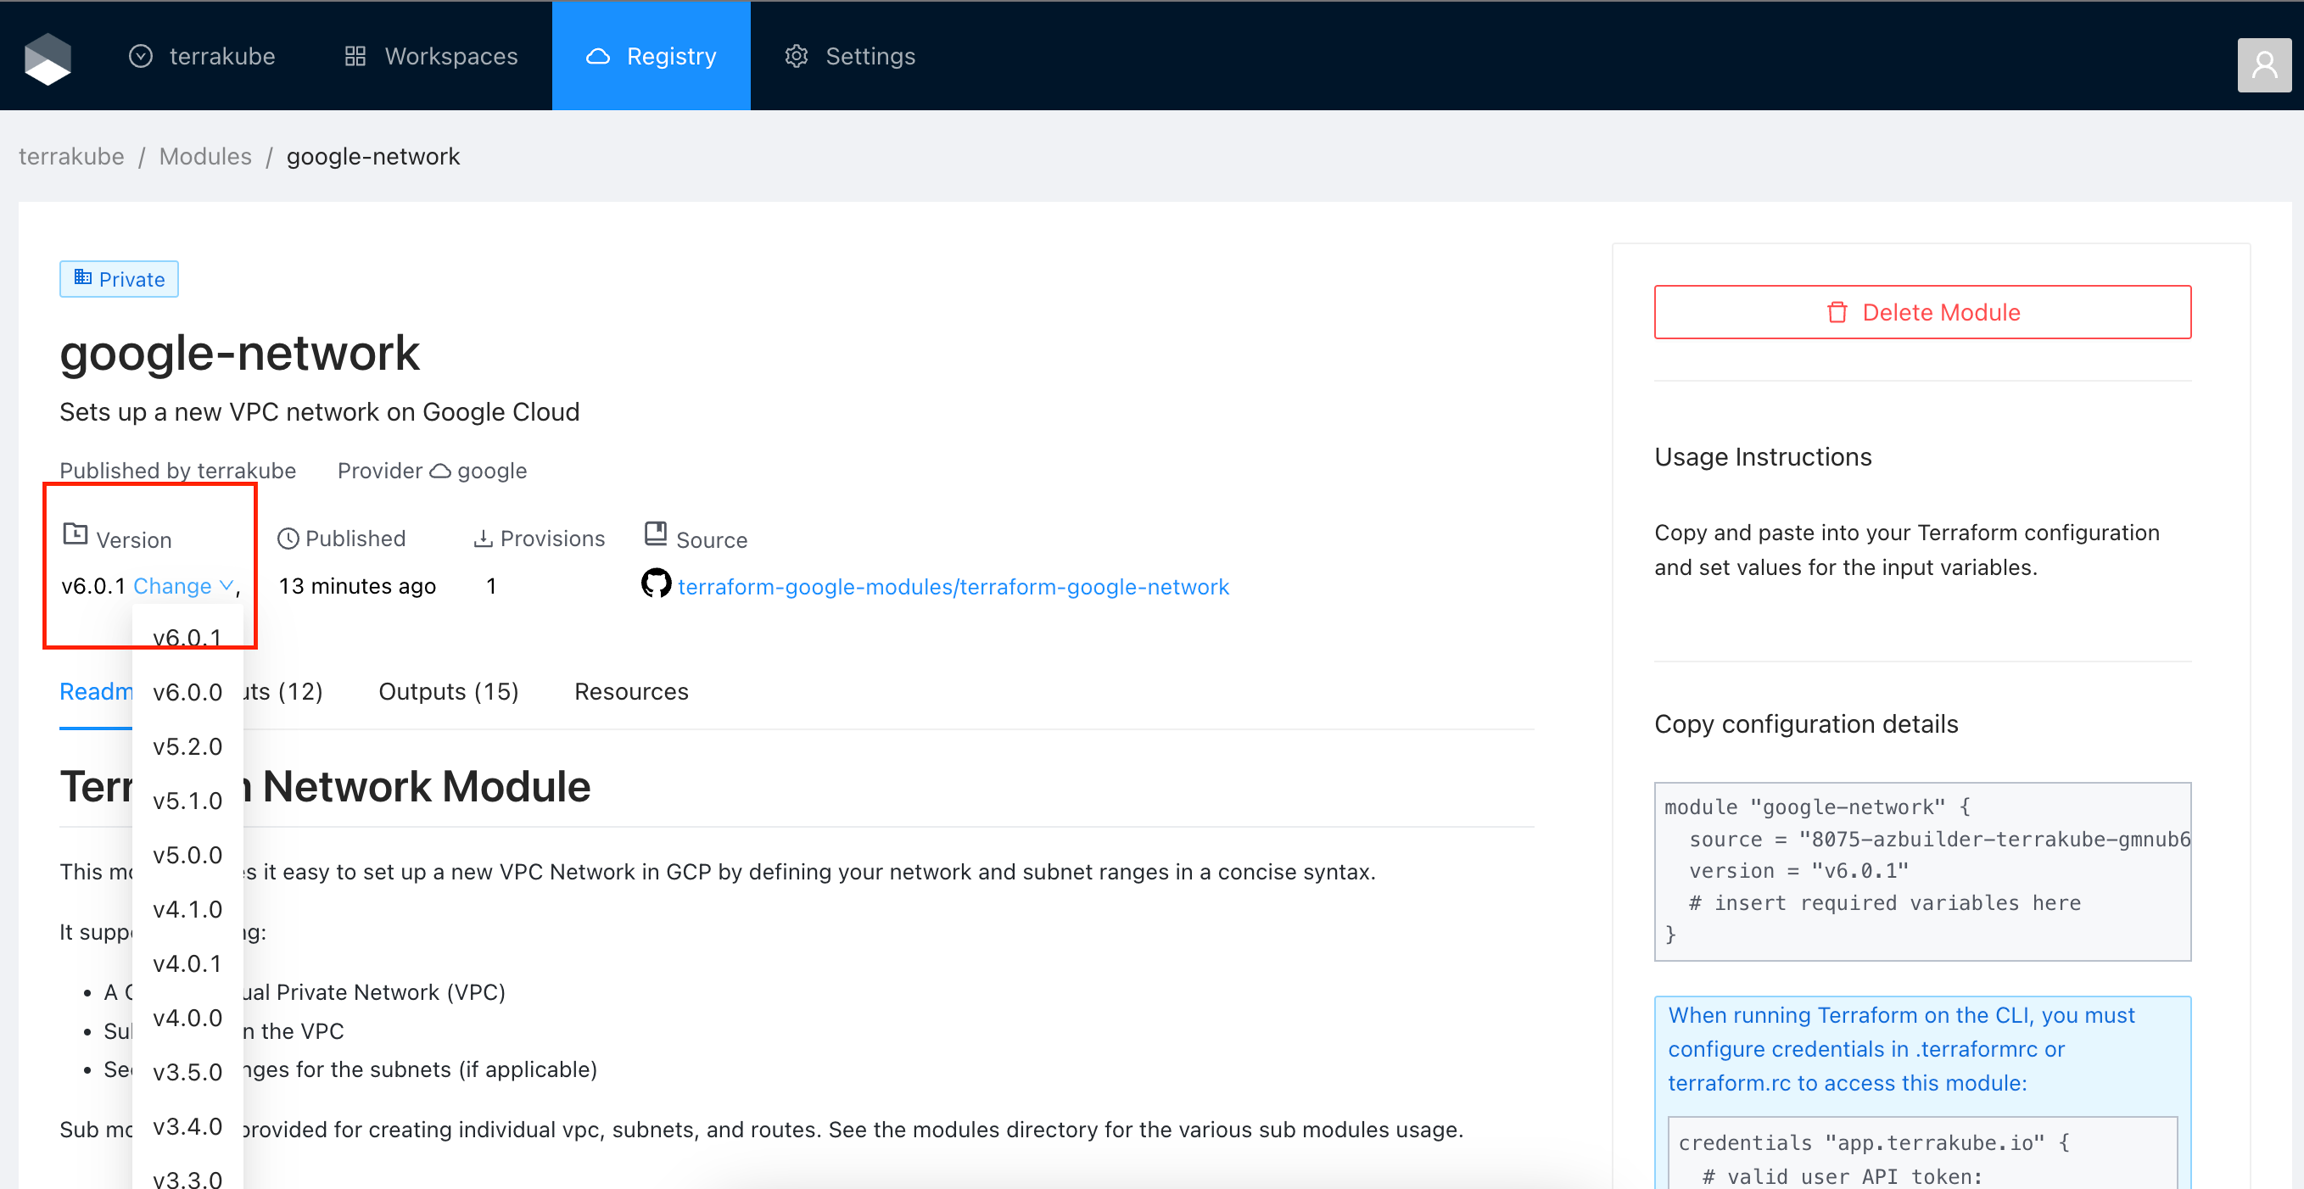The image size is (2304, 1189).
Task: Navigate to terrakube breadcrumb link
Action: [x=71, y=156]
